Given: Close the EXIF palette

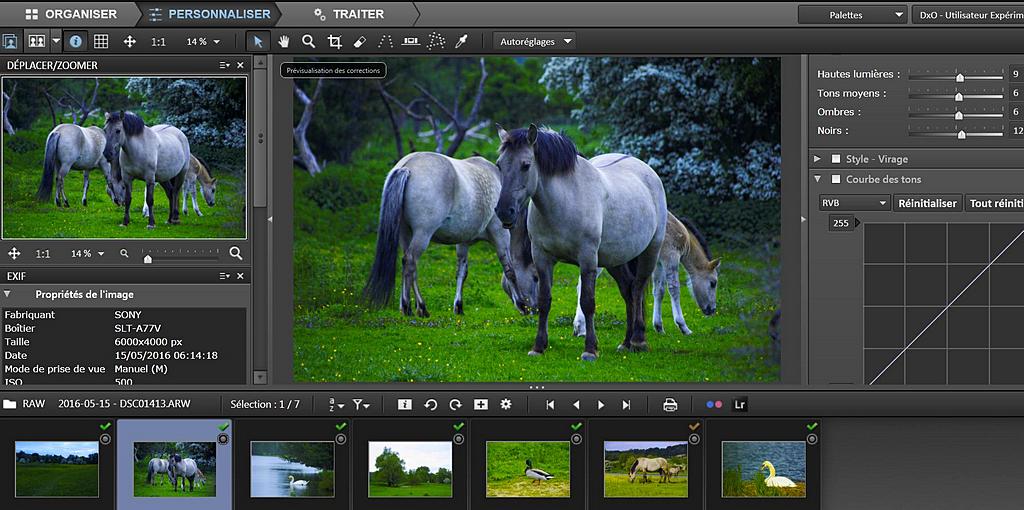Looking at the screenshot, I should (240, 276).
